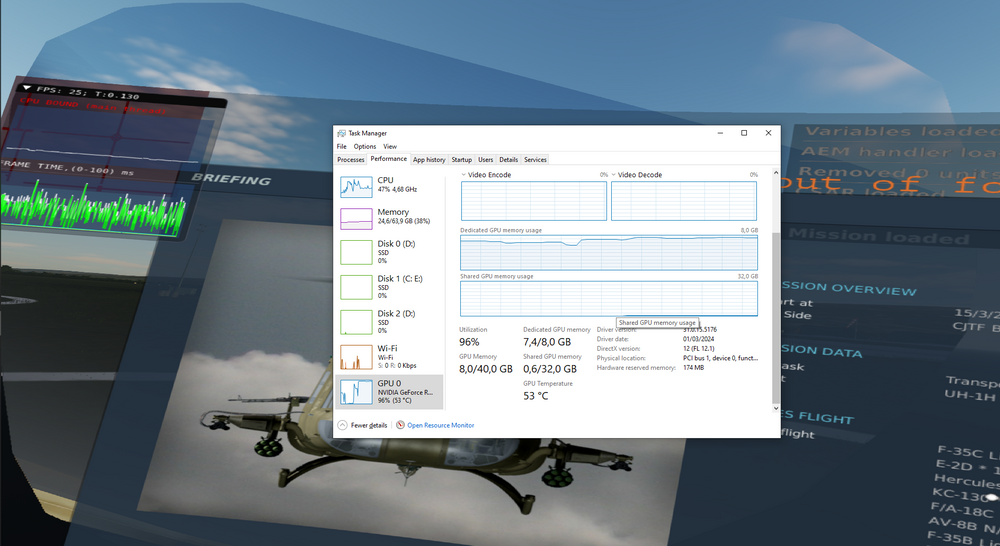Click the Resource Monitor icon
The height and width of the screenshot is (546, 1000).
pyautogui.click(x=400, y=425)
